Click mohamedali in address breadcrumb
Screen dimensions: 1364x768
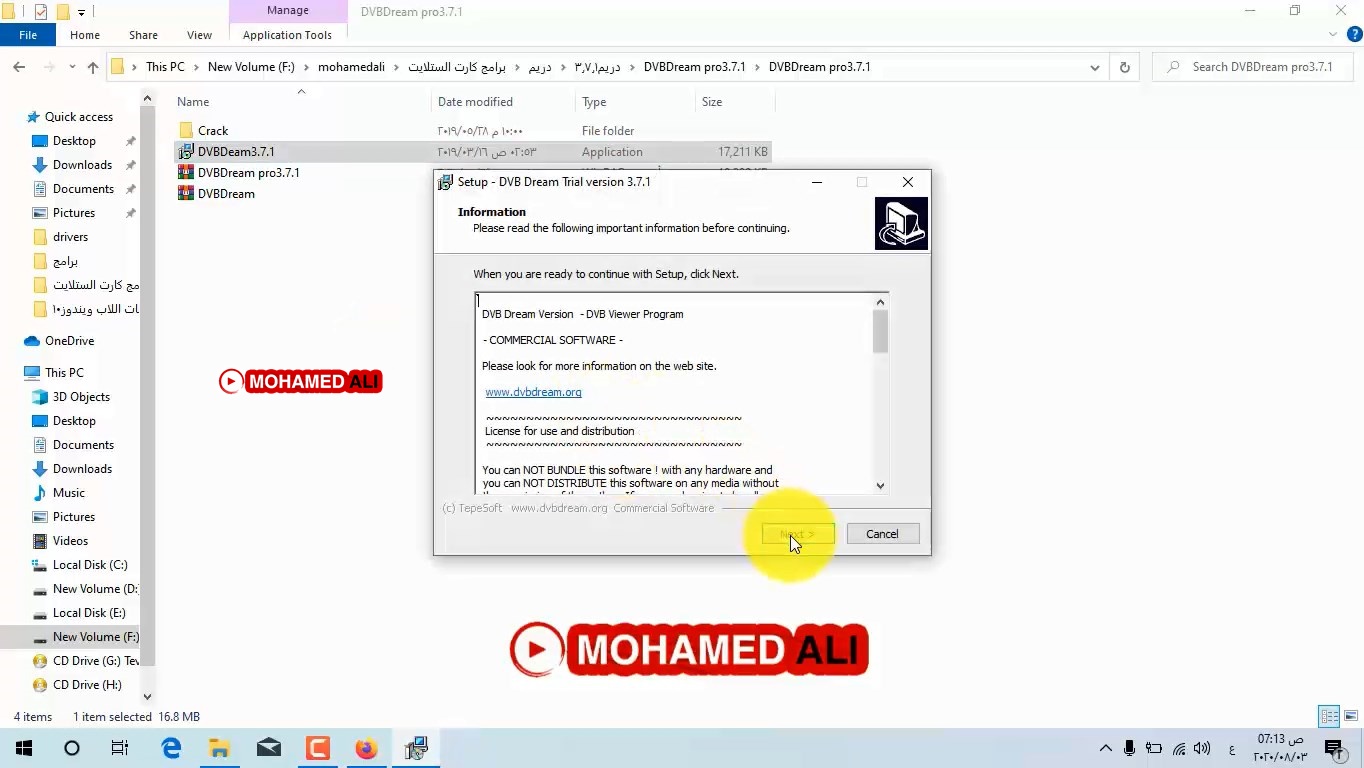(x=351, y=67)
